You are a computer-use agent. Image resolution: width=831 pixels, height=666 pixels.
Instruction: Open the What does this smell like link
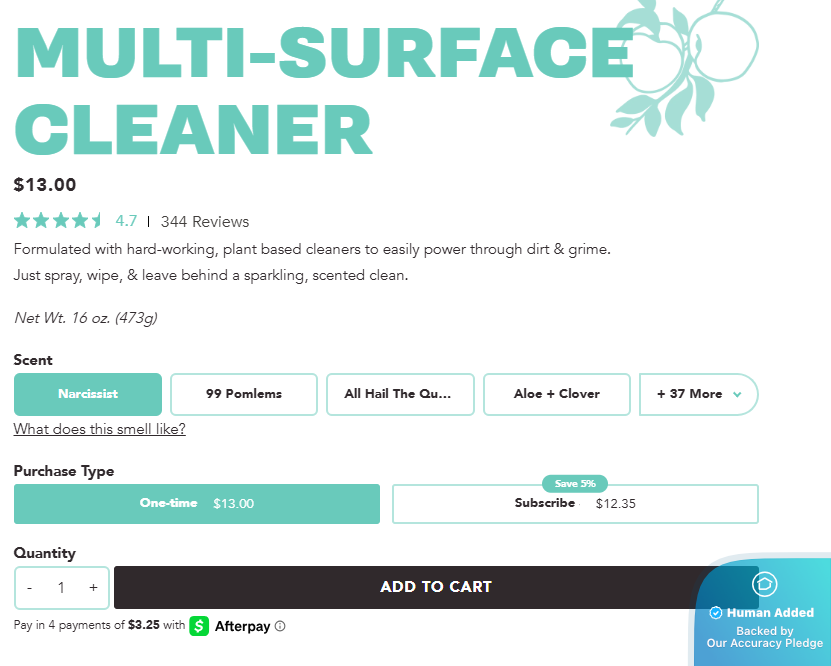point(99,429)
